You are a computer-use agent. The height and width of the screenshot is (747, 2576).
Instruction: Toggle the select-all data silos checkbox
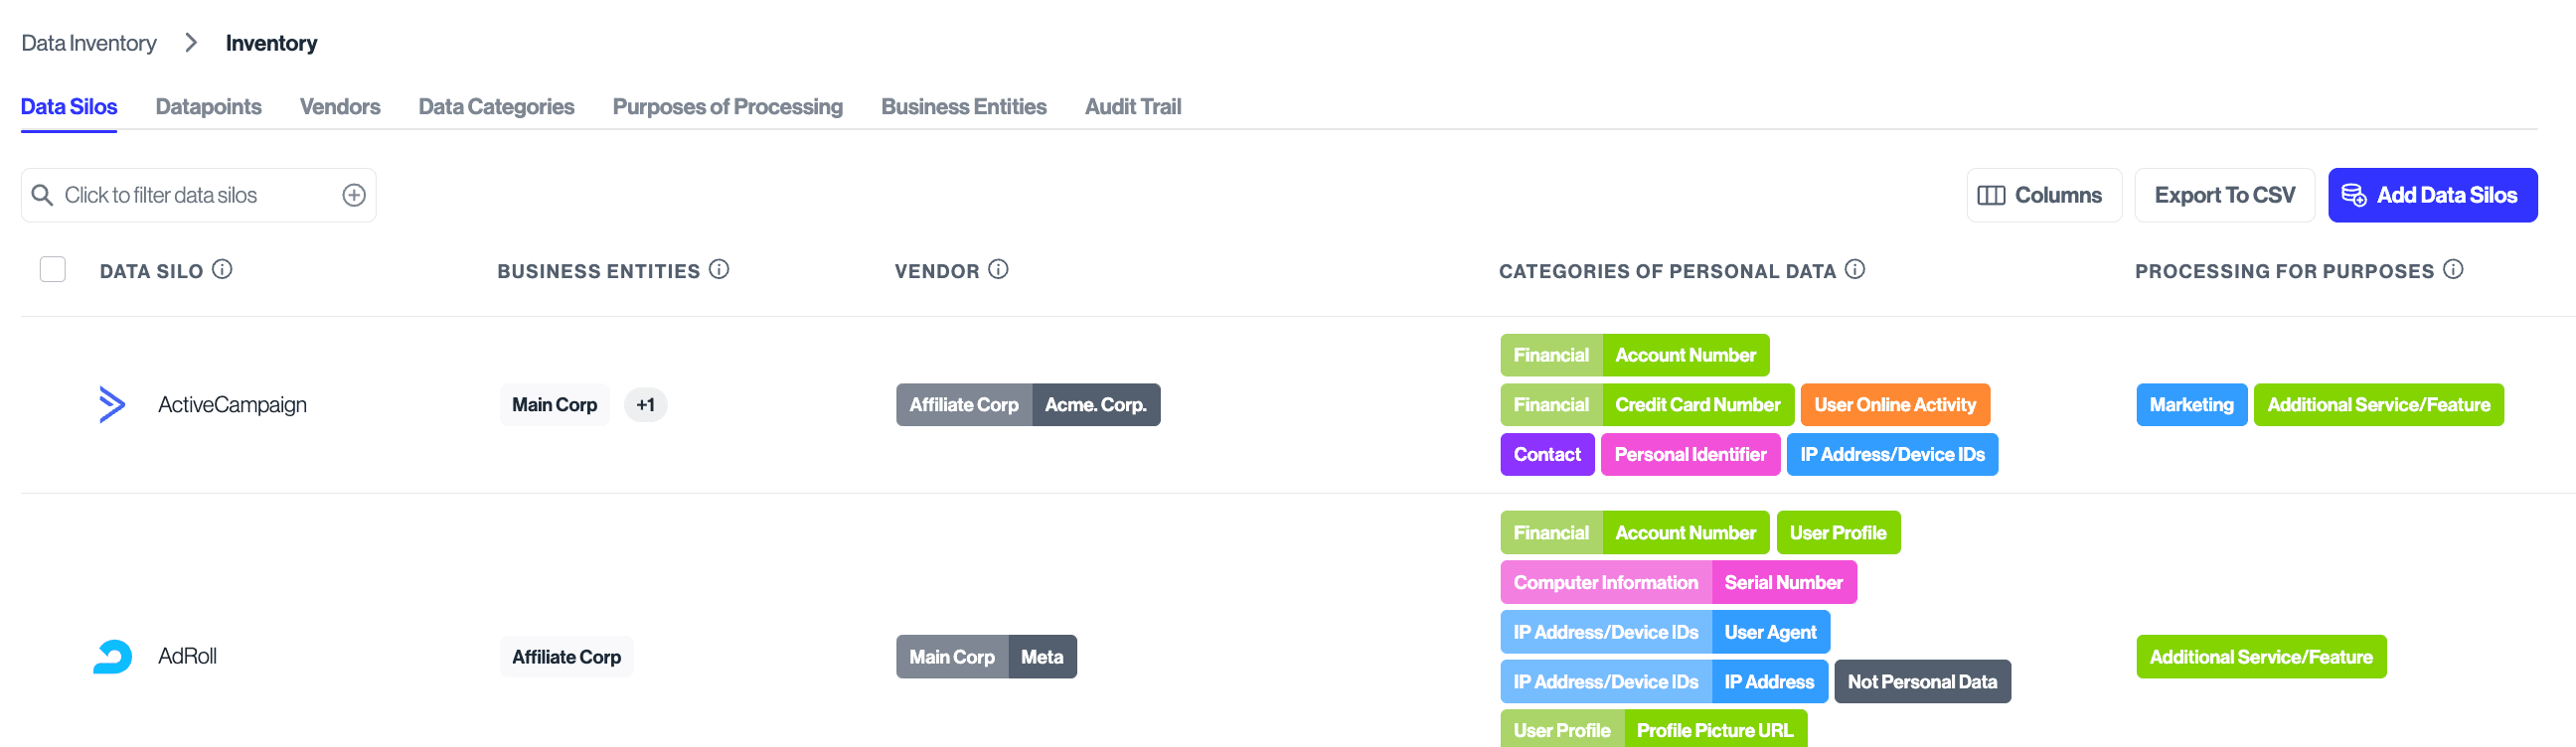coord(53,270)
